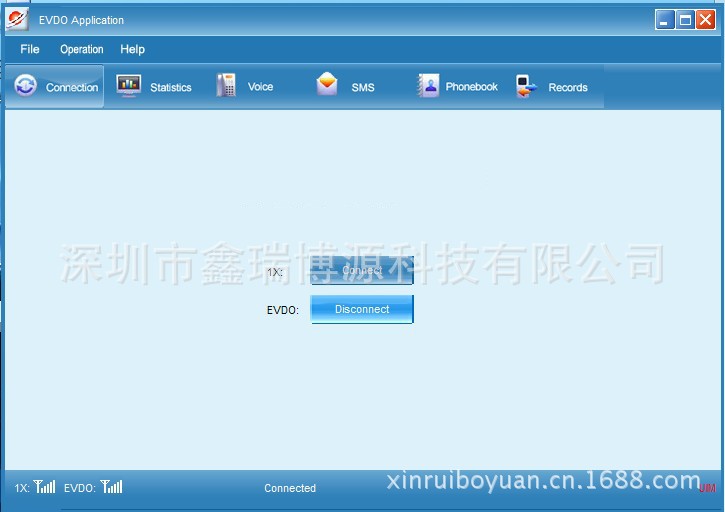
Task: Maximize the EVDO Application window
Action: [685, 20]
